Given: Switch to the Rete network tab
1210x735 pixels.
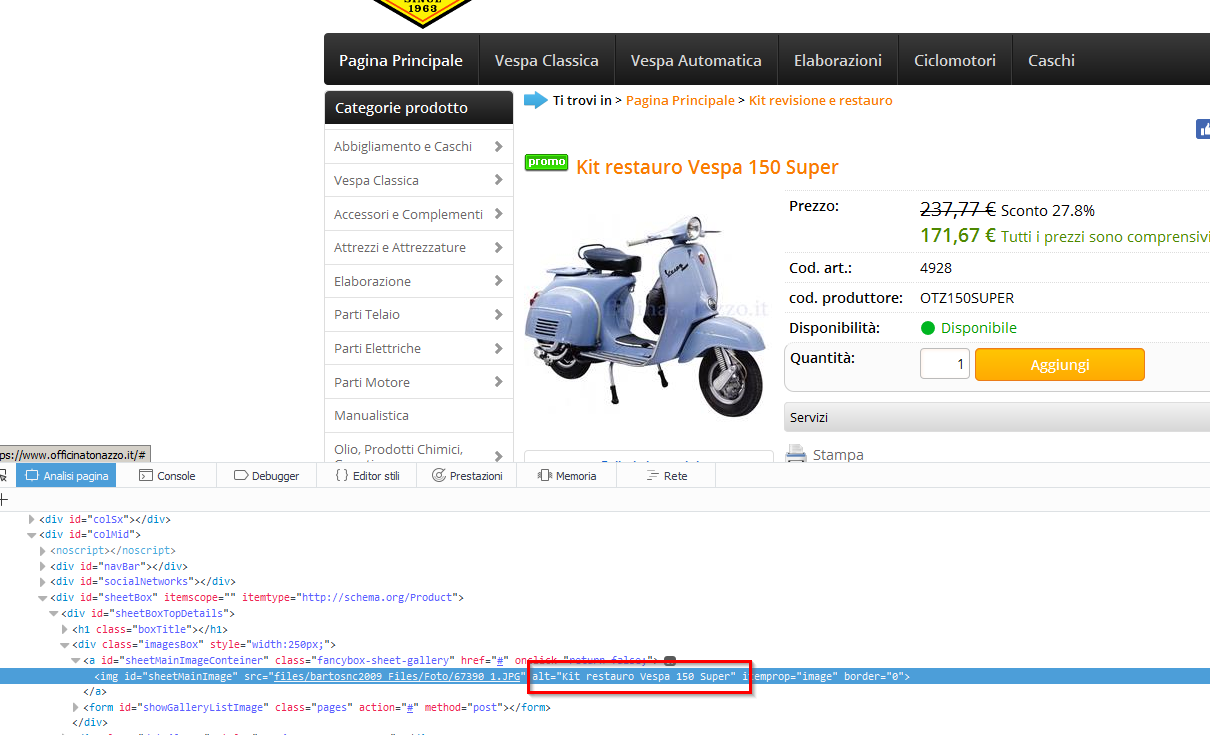Looking at the screenshot, I should tap(667, 476).
